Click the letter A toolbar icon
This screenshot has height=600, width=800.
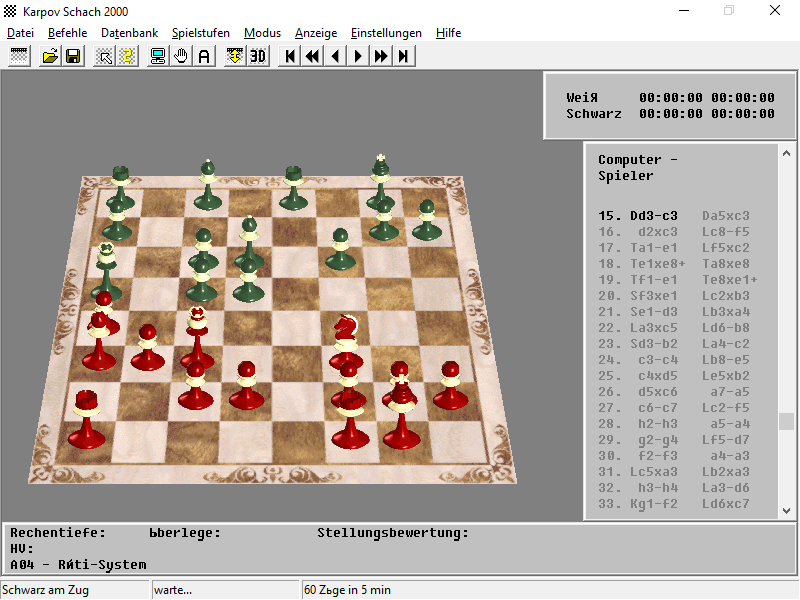click(204, 56)
